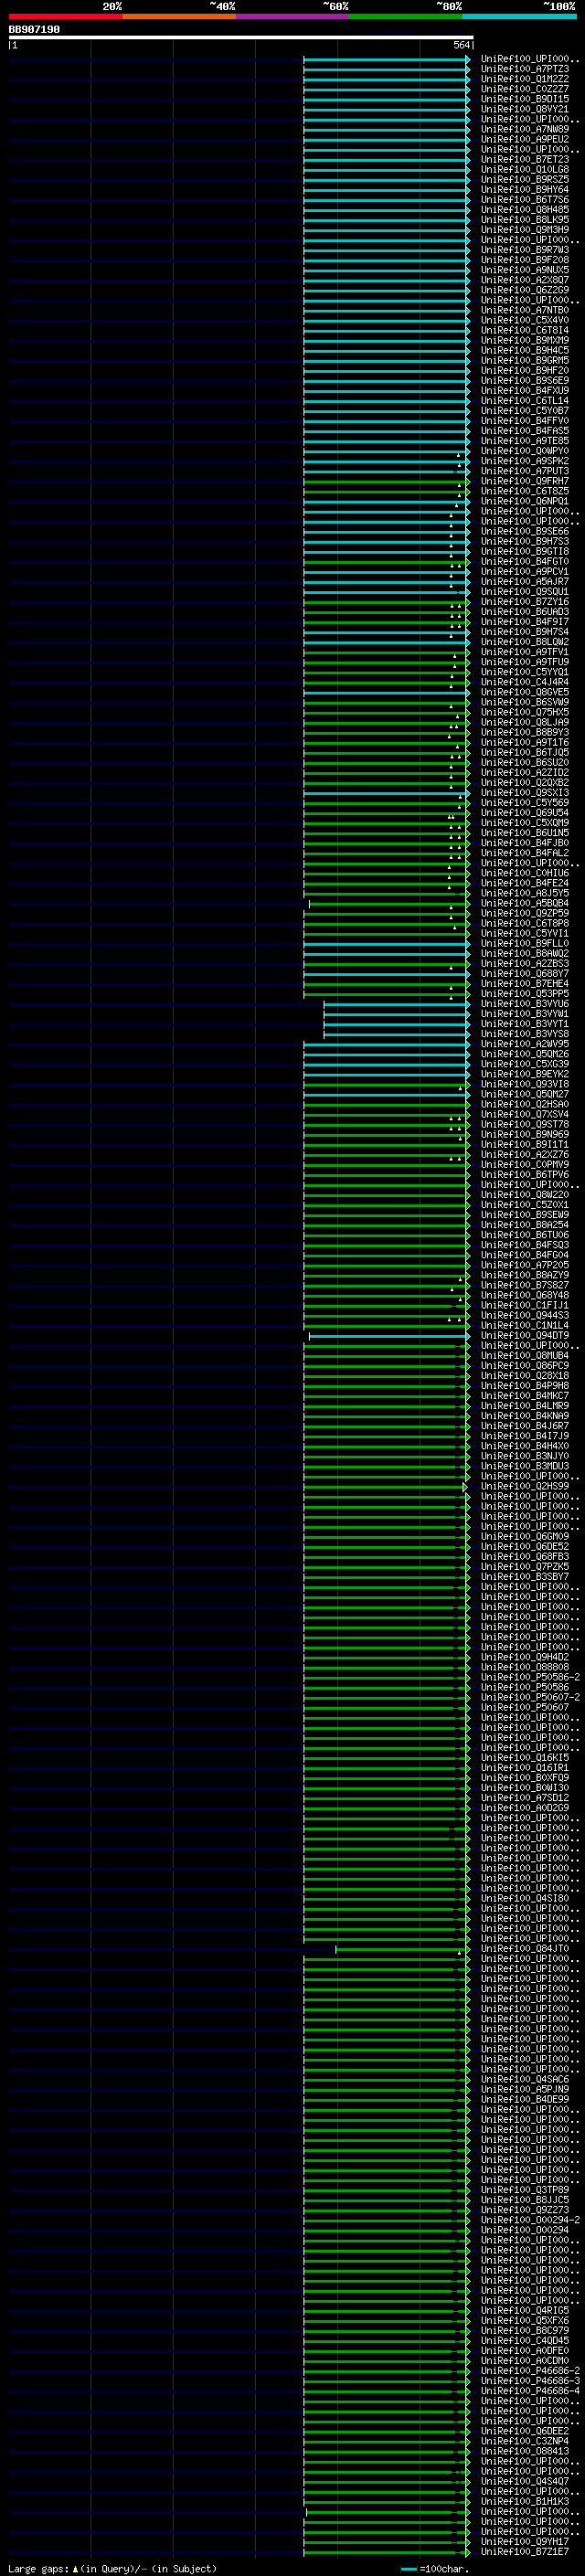Select the UniRef100_B9RSZ5 label
The image size is (585, 2576).
click(525, 179)
